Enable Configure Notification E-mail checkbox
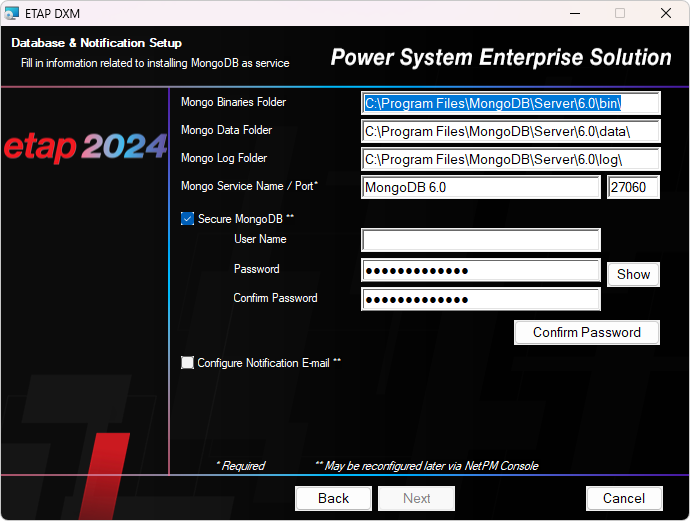Image resolution: width=690 pixels, height=521 pixels. [x=187, y=363]
